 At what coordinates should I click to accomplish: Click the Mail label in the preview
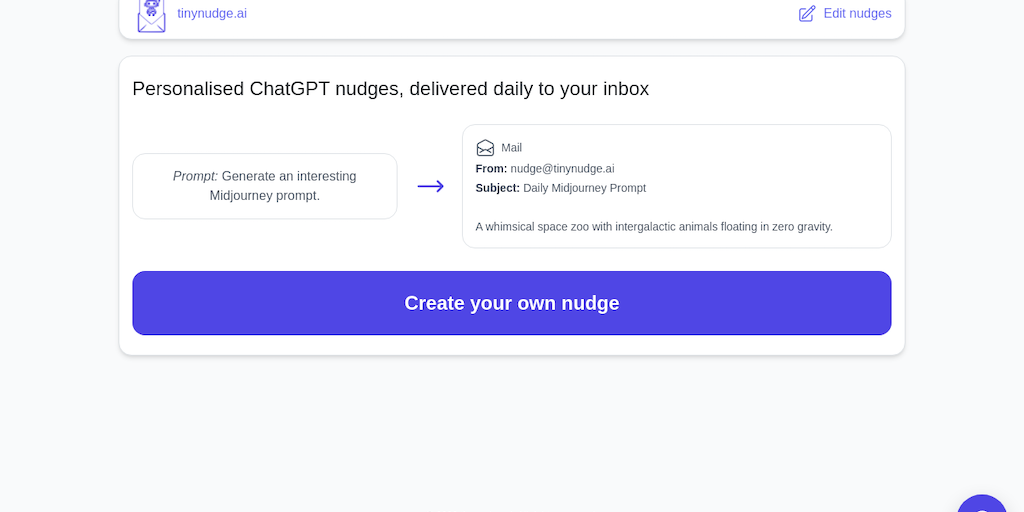pos(512,148)
